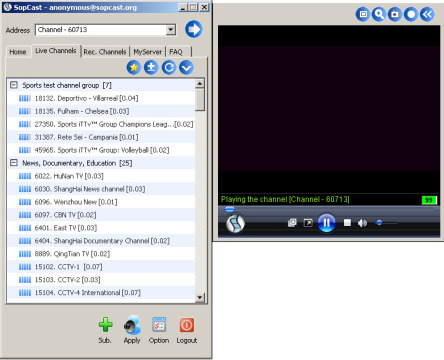
Task: Select channel 6030 ShangHai News channel
Action: pos(101,189)
